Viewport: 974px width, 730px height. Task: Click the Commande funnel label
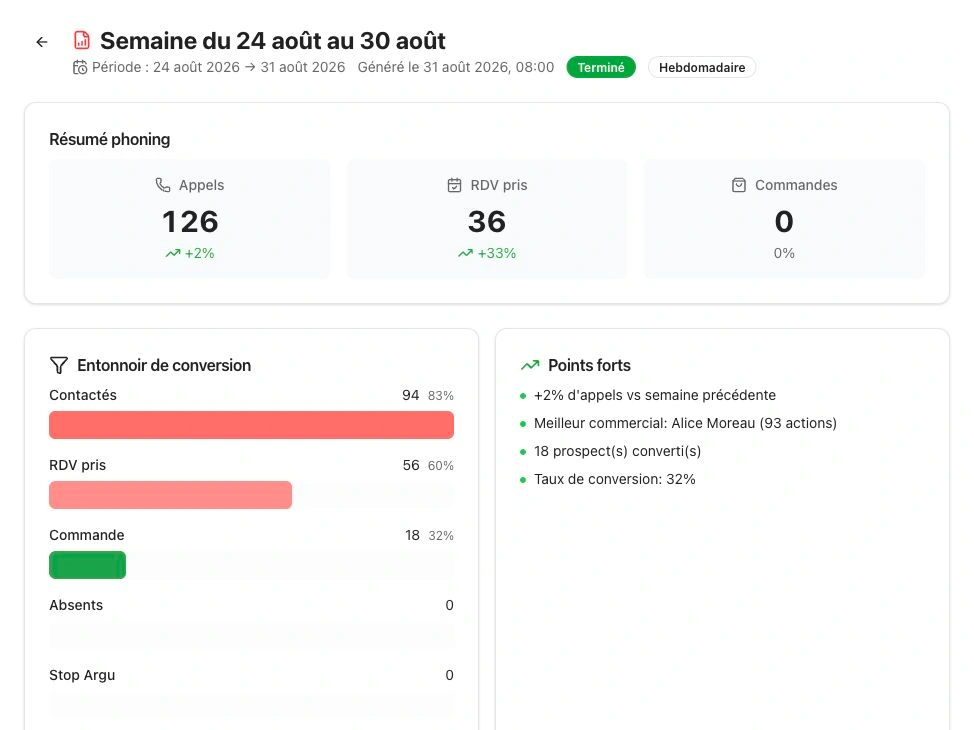86,535
